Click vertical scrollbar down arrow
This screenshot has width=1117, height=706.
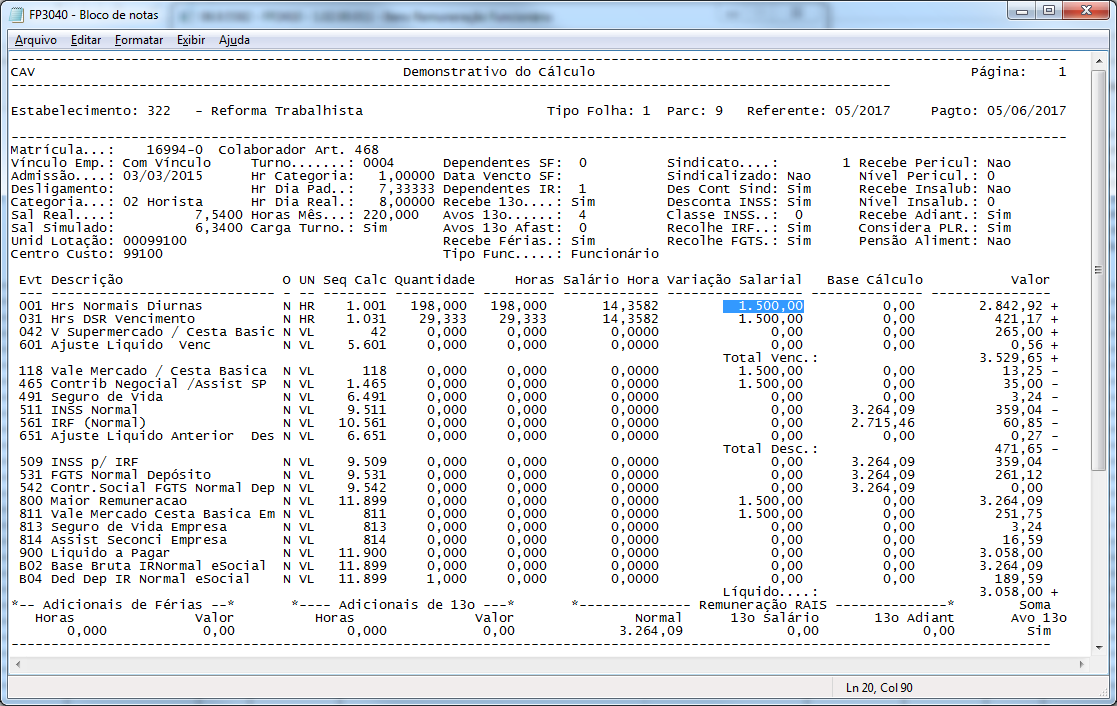point(1099,648)
